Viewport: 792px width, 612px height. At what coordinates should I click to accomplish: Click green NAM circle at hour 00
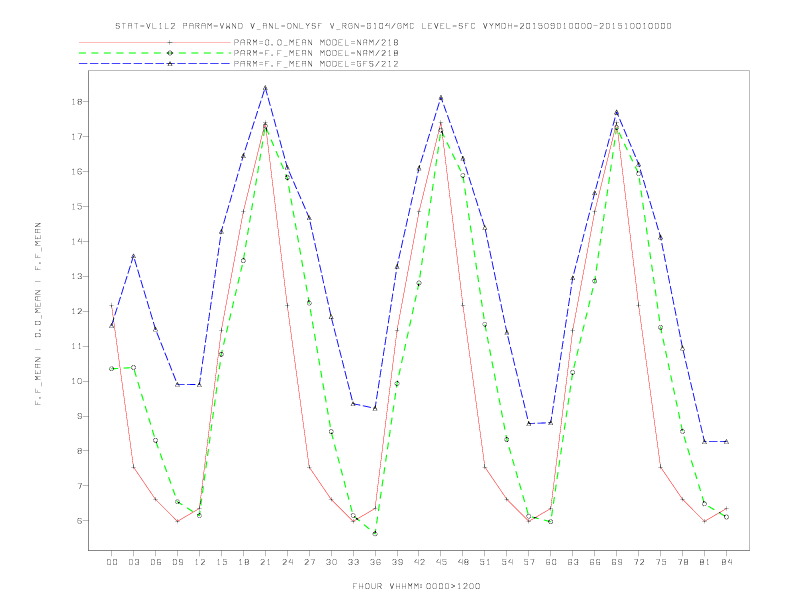point(112,369)
